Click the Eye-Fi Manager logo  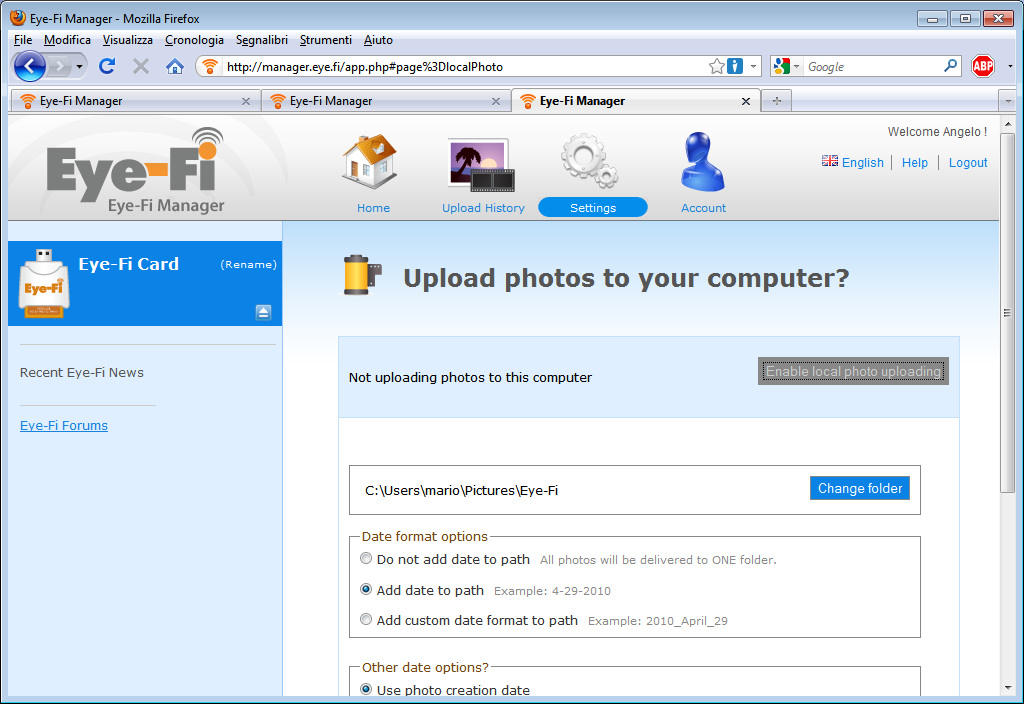136,171
